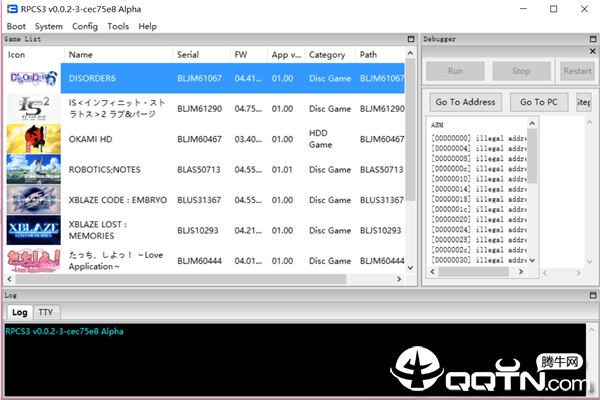Click ASM list scroll right arrow
This screenshot has height=400, width=600.
[x=521, y=272]
